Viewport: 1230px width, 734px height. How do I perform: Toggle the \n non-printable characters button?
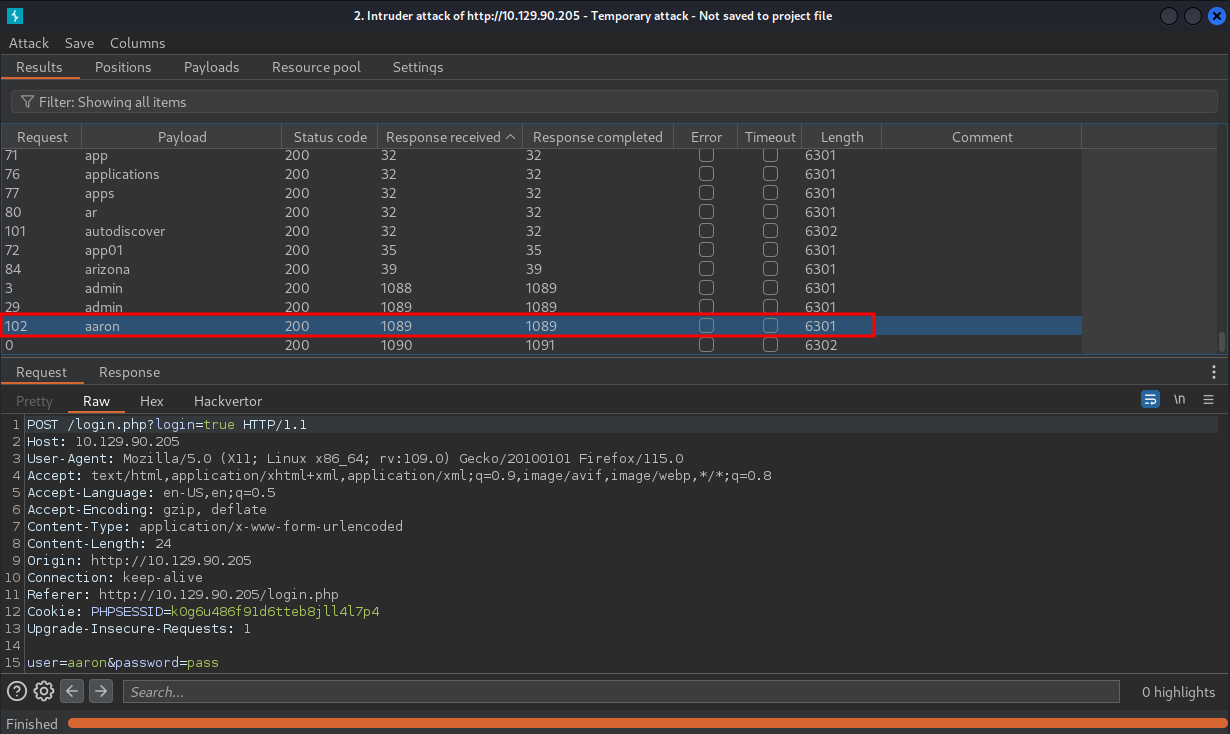click(1180, 399)
